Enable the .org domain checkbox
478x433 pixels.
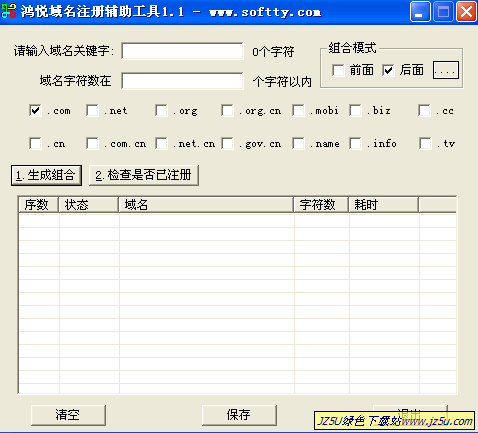tap(161, 110)
